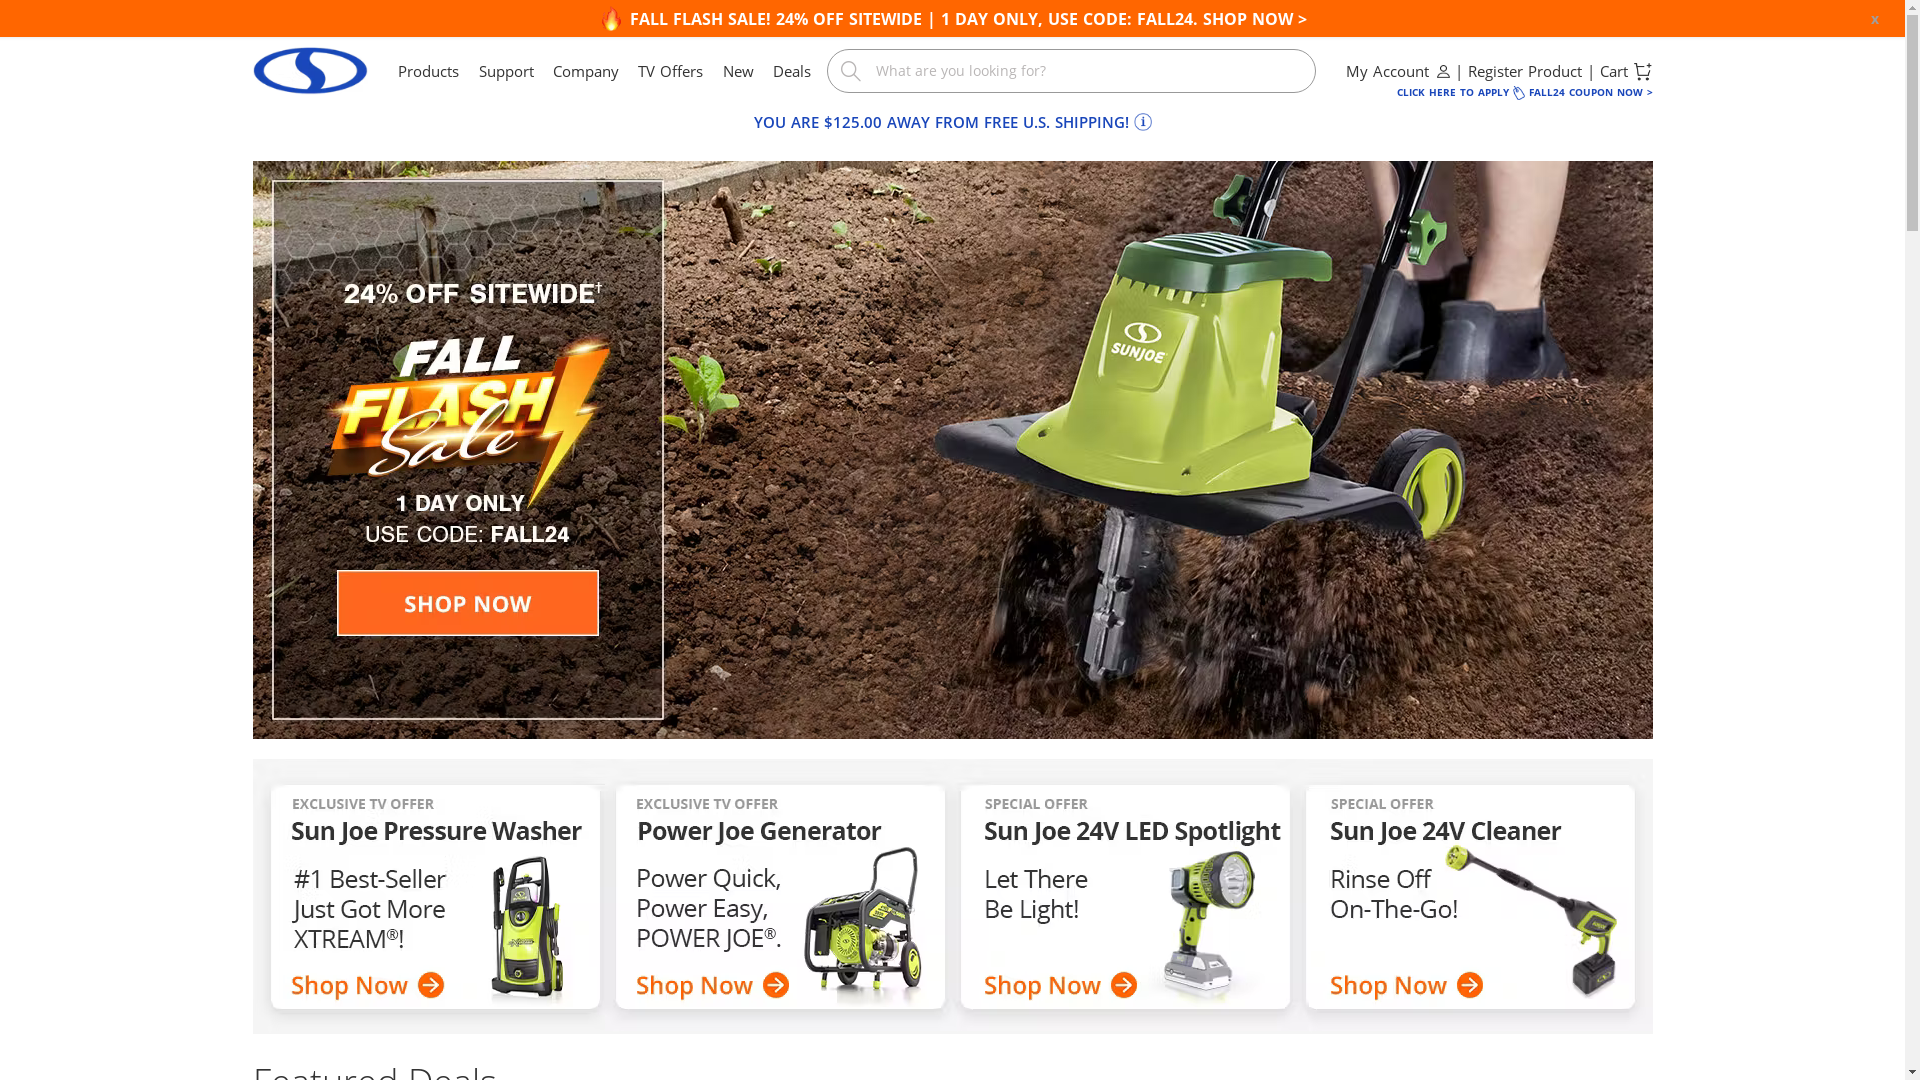Click the free shipping info icon
Viewport: 1920px width, 1080px height.
1143,122
